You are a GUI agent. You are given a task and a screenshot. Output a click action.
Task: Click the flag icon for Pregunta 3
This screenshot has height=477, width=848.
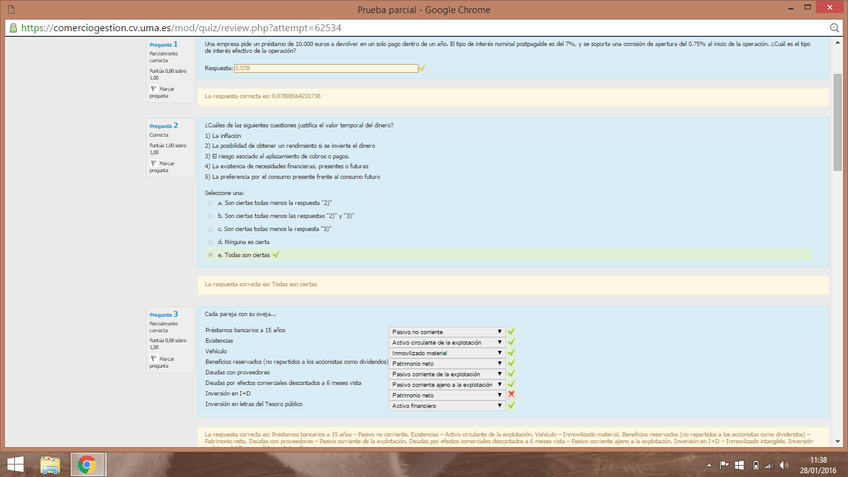click(x=153, y=359)
